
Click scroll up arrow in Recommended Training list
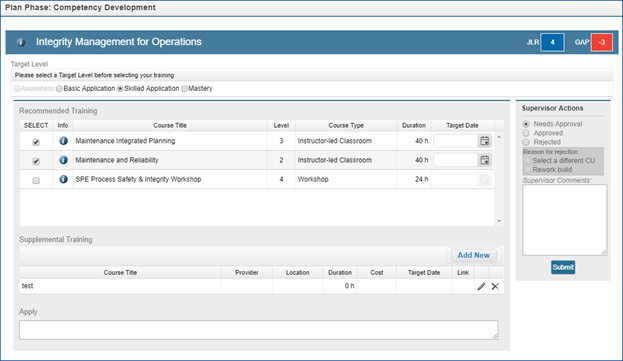499,137
